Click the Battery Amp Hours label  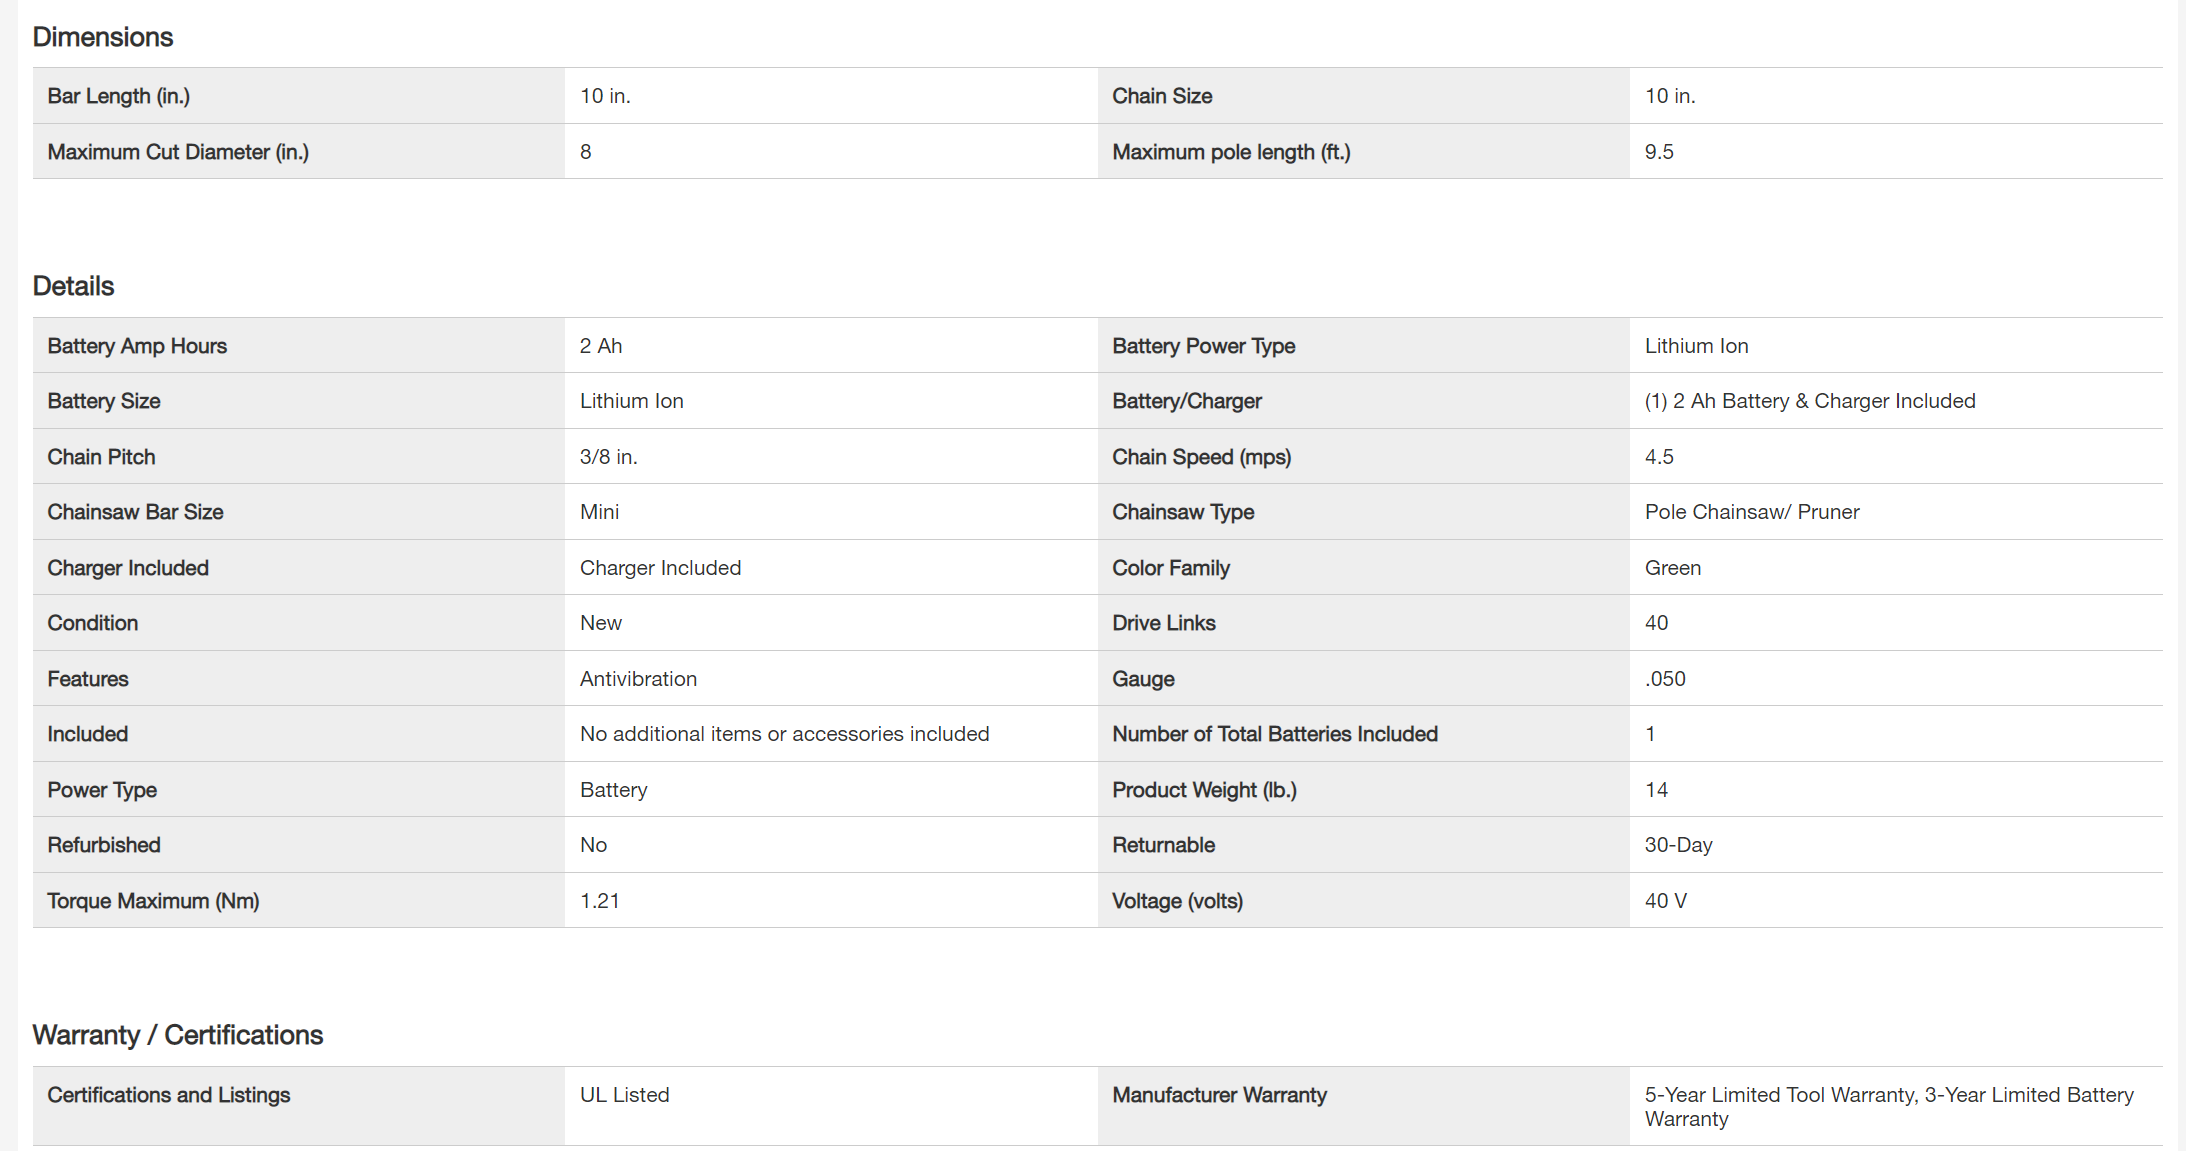[137, 346]
